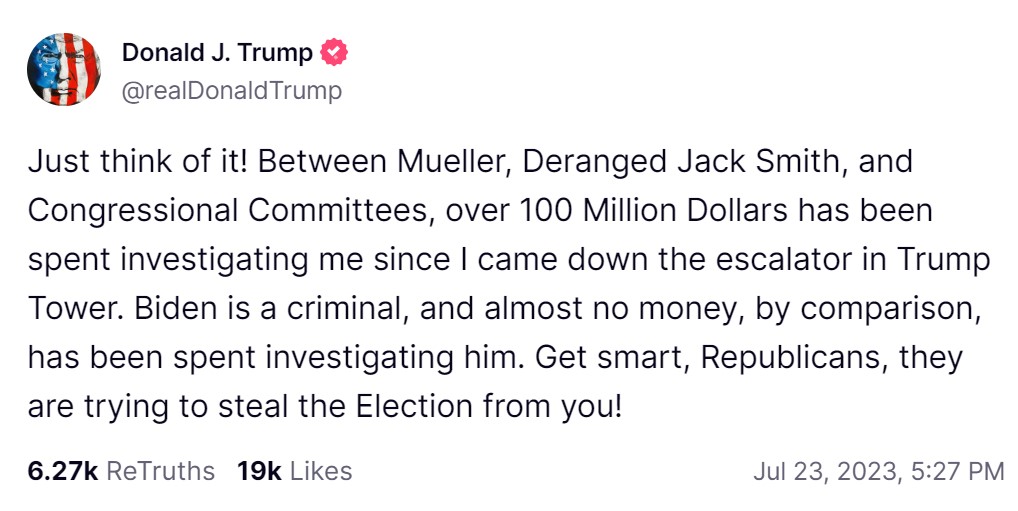View the 6.27k ReTruths count
This screenshot has height=511, width=1018.
point(62,471)
